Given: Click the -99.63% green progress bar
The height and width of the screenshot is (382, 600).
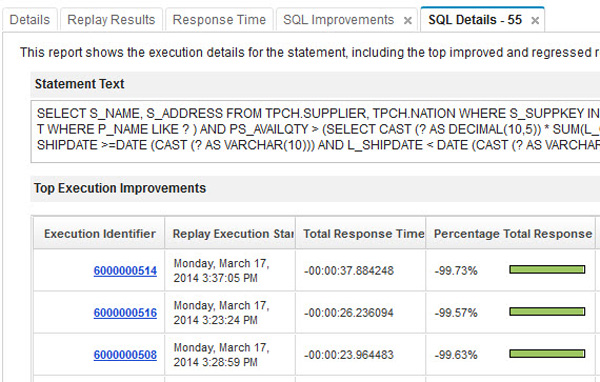Looking at the screenshot, I should pyautogui.click(x=547, y=354).
